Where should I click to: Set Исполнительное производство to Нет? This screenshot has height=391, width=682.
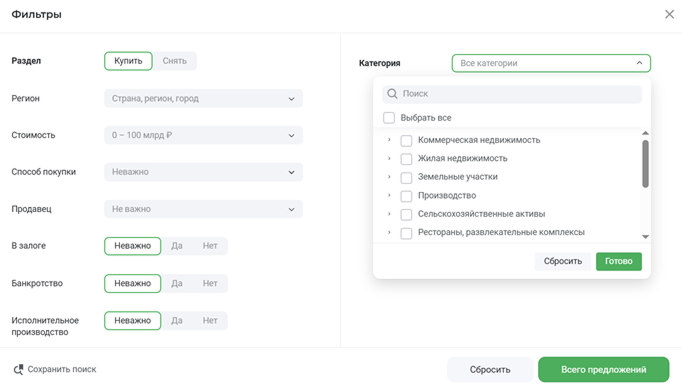click(x=210, y=321)
